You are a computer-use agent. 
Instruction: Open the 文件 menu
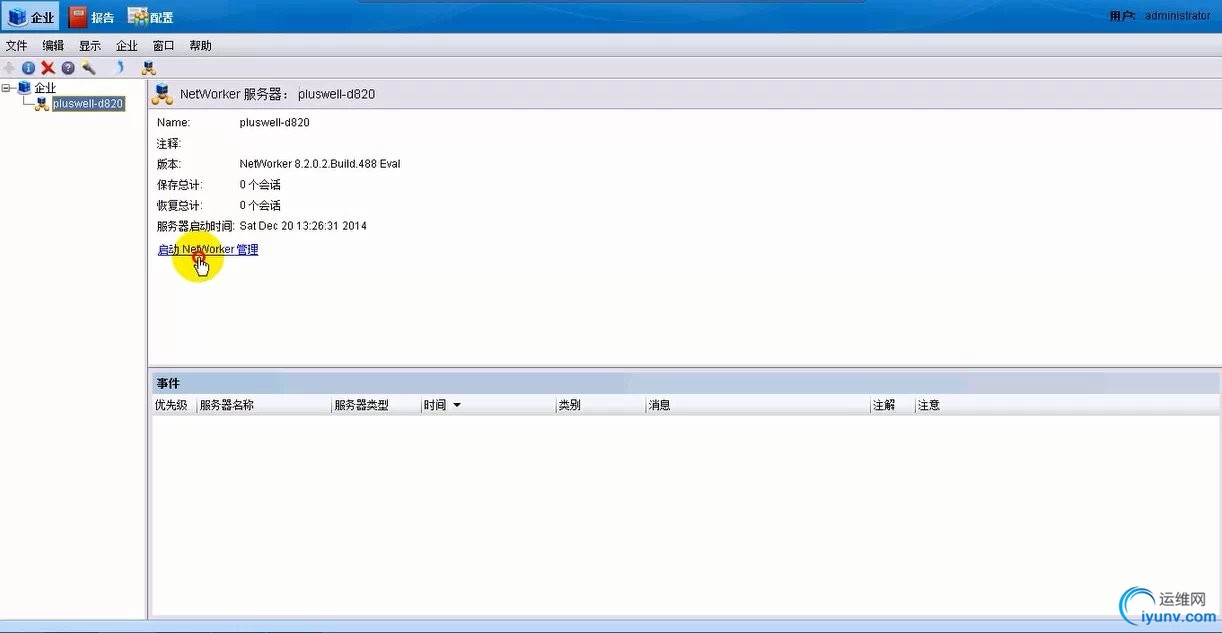point(17,46)
